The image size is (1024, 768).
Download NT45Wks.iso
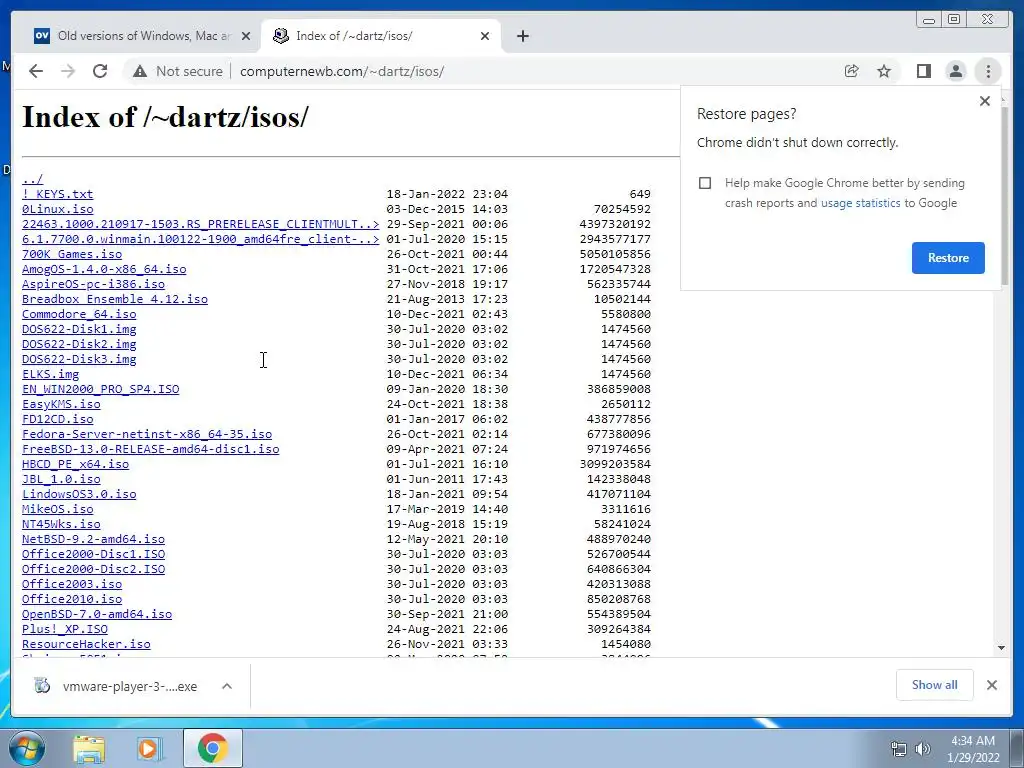[61, 524]
